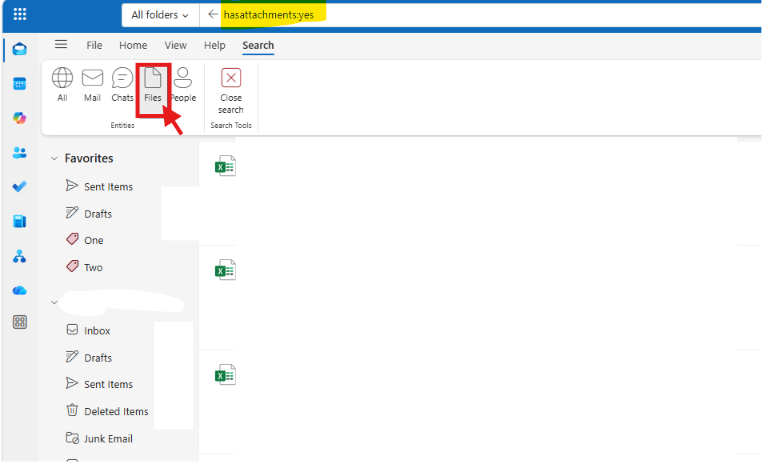Collapse the Favorites section
The image size is (762, 462).
(x=54, y=158)
